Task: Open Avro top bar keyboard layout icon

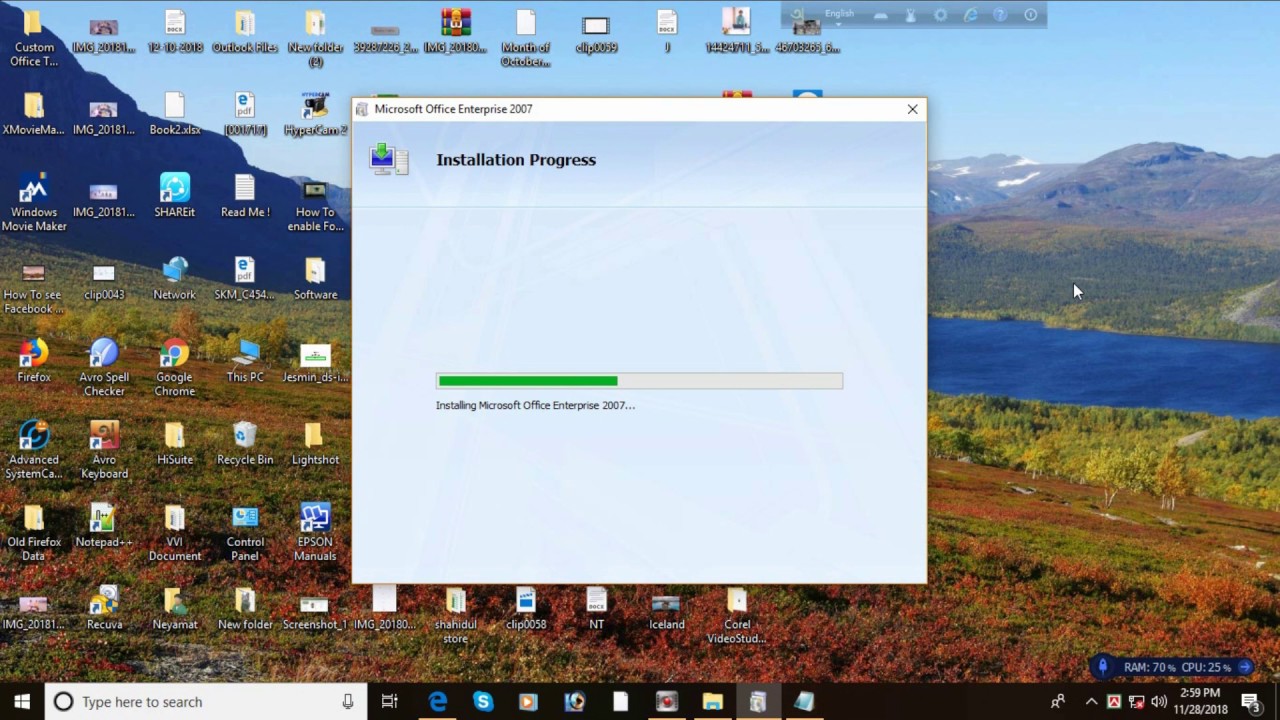Action: coord(880,15)
